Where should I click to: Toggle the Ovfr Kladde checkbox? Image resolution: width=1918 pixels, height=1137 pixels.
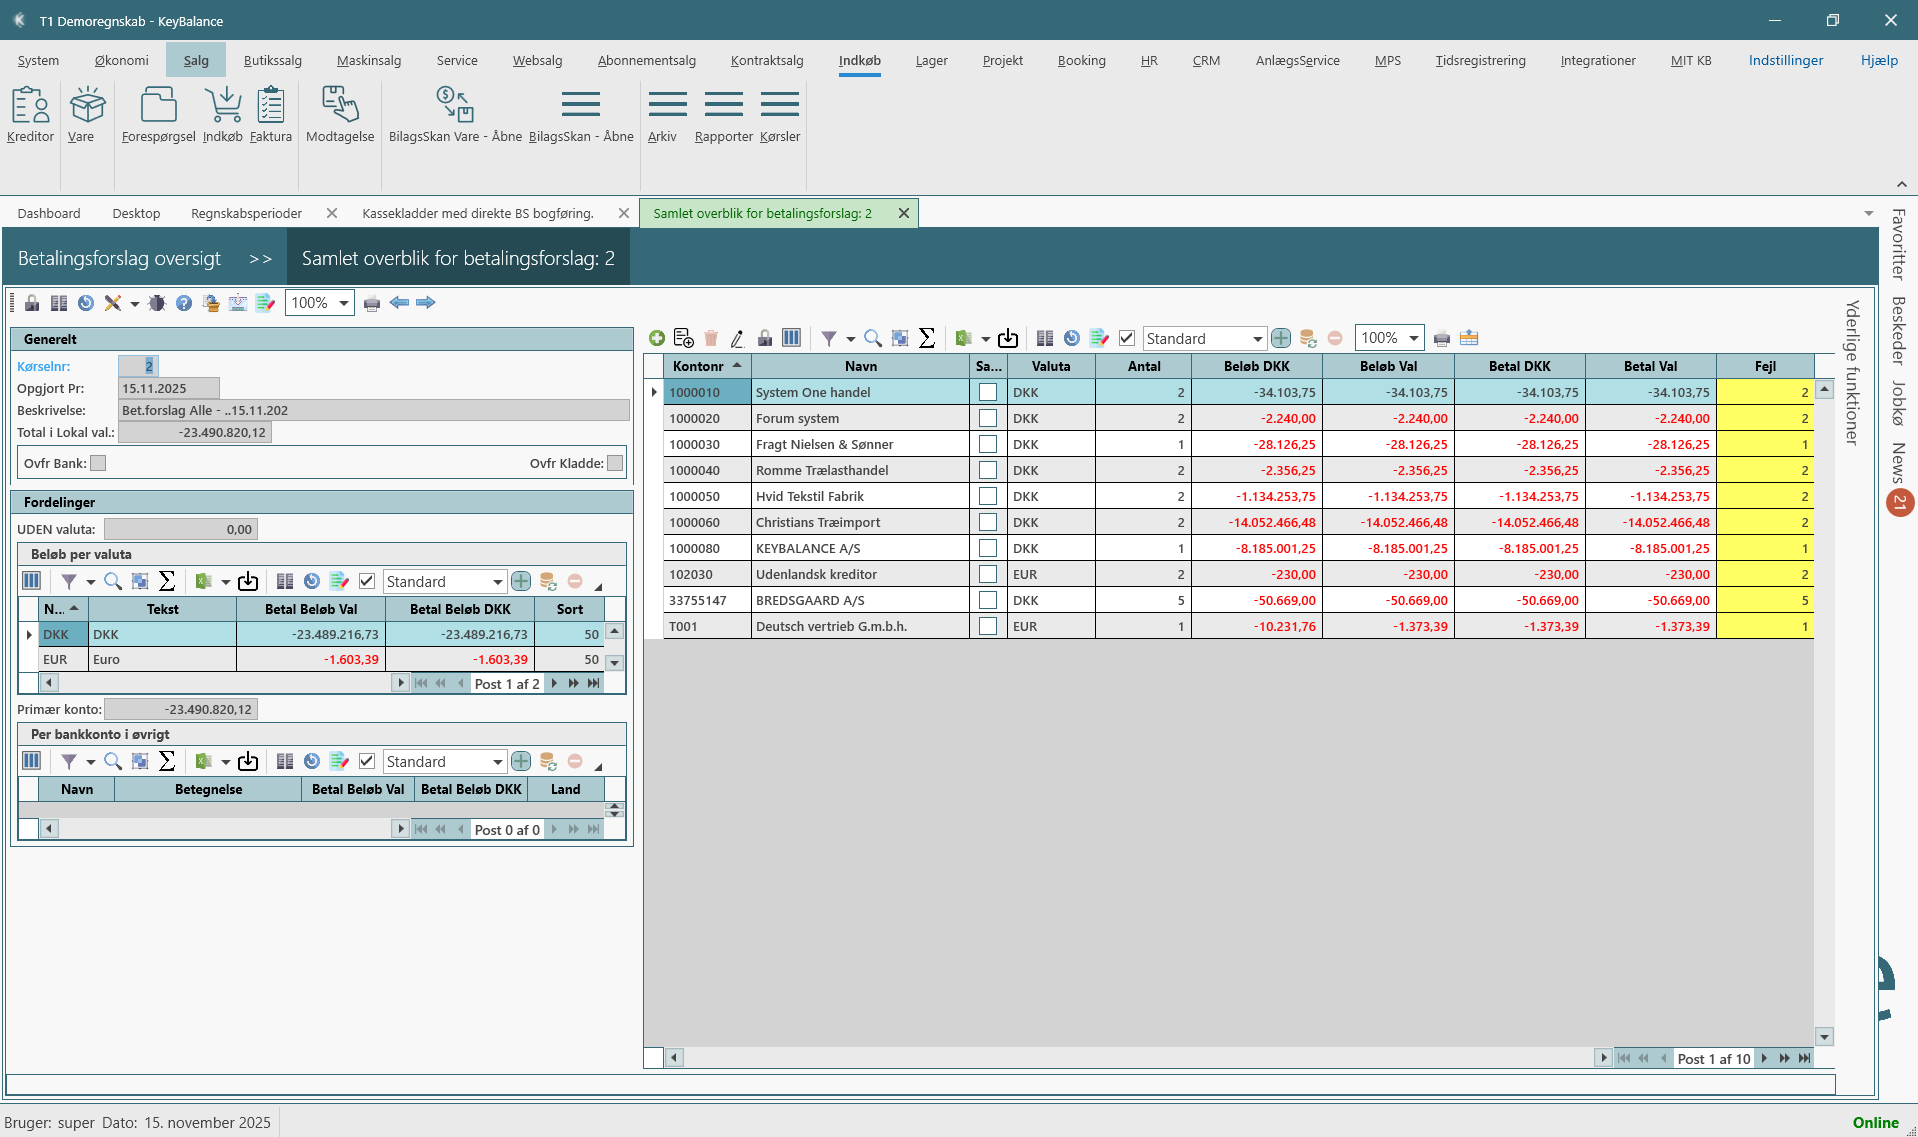tap(615, 463)
